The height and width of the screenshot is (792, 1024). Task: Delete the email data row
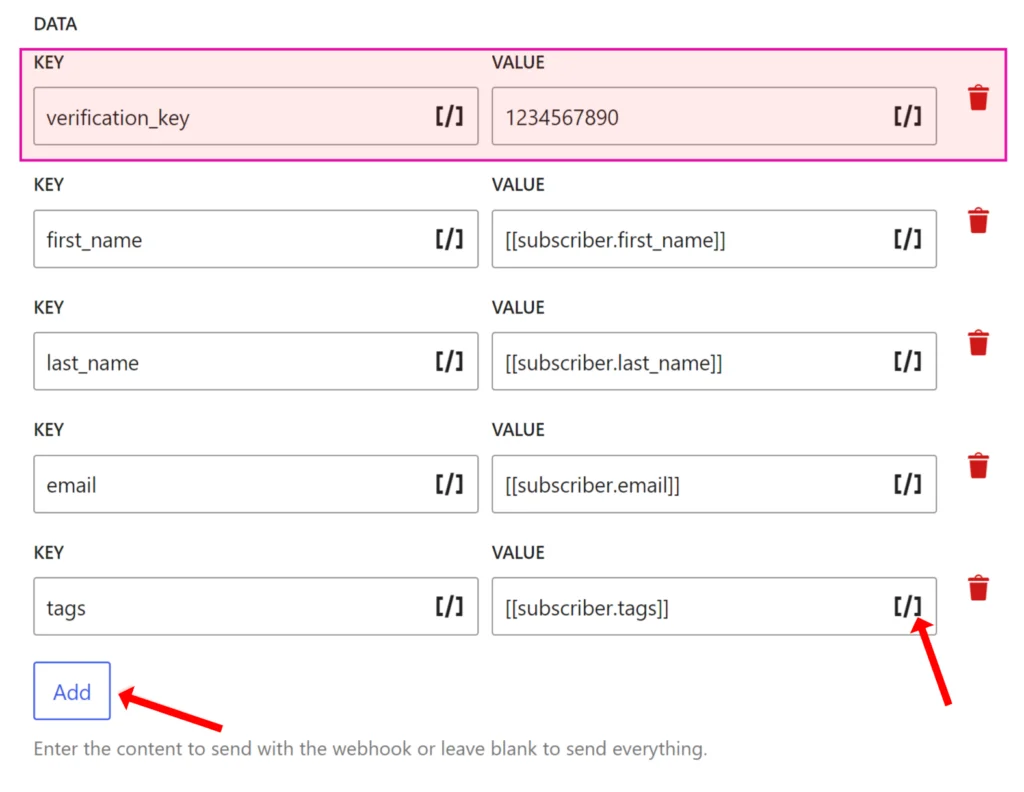click(978, 466)
